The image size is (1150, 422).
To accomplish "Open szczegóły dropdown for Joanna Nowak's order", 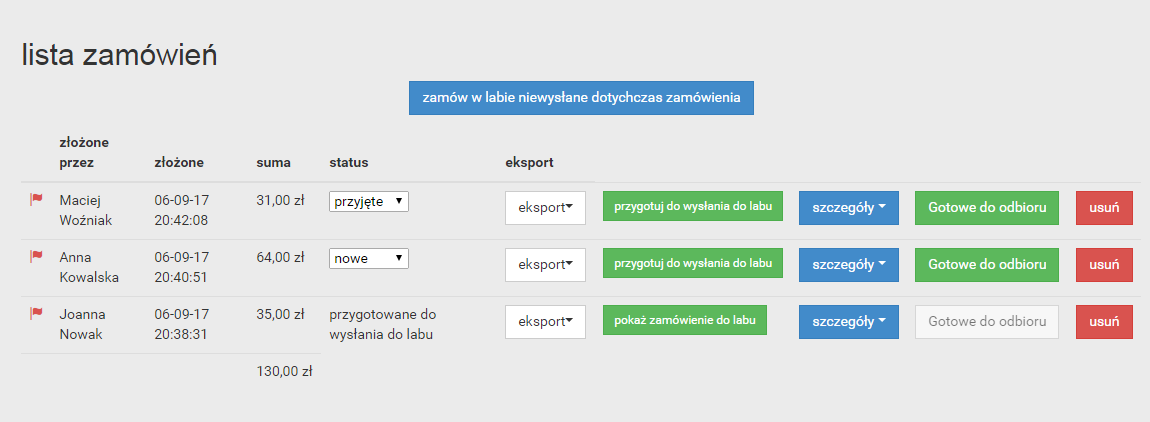I will coord(849,322).
